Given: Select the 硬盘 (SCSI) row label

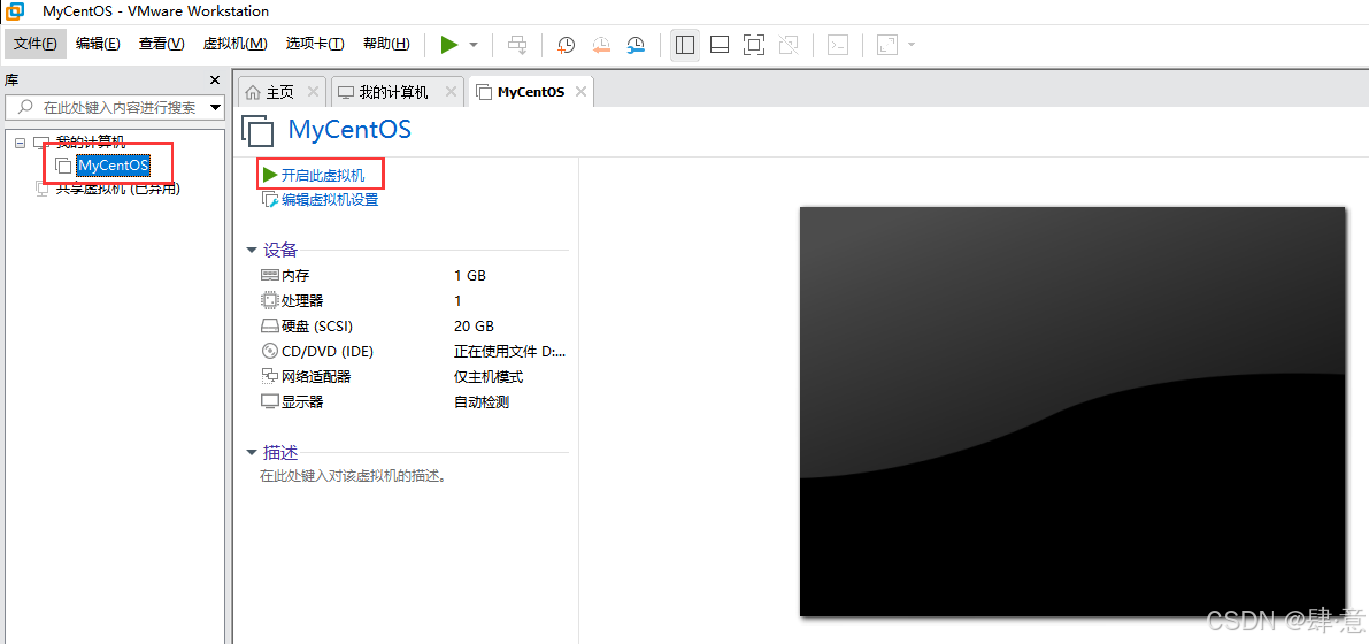Looking at the screenshot, I should (x=317, y=326).
